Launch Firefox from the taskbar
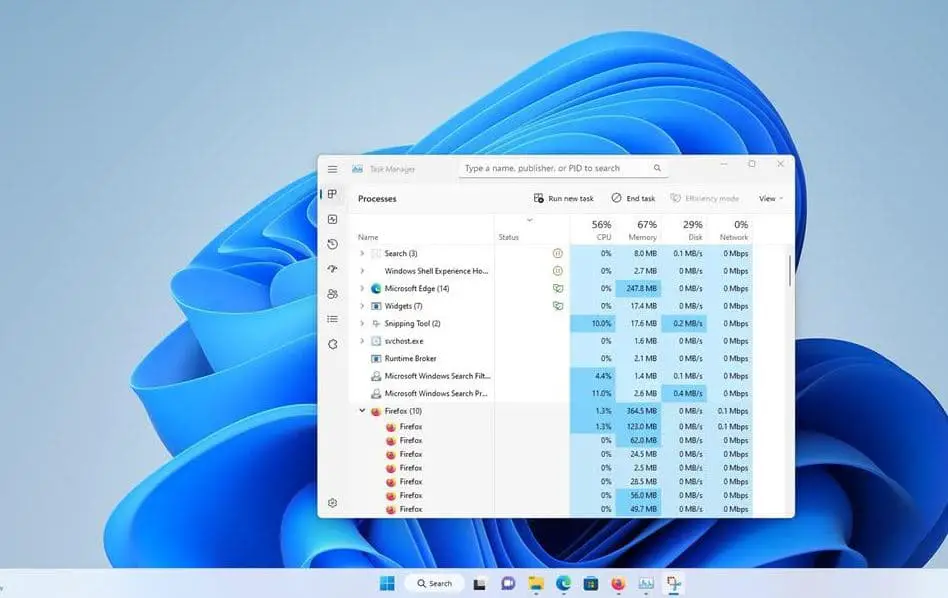The height and width of the screenshot is (598, 948). tap(618, 583)
